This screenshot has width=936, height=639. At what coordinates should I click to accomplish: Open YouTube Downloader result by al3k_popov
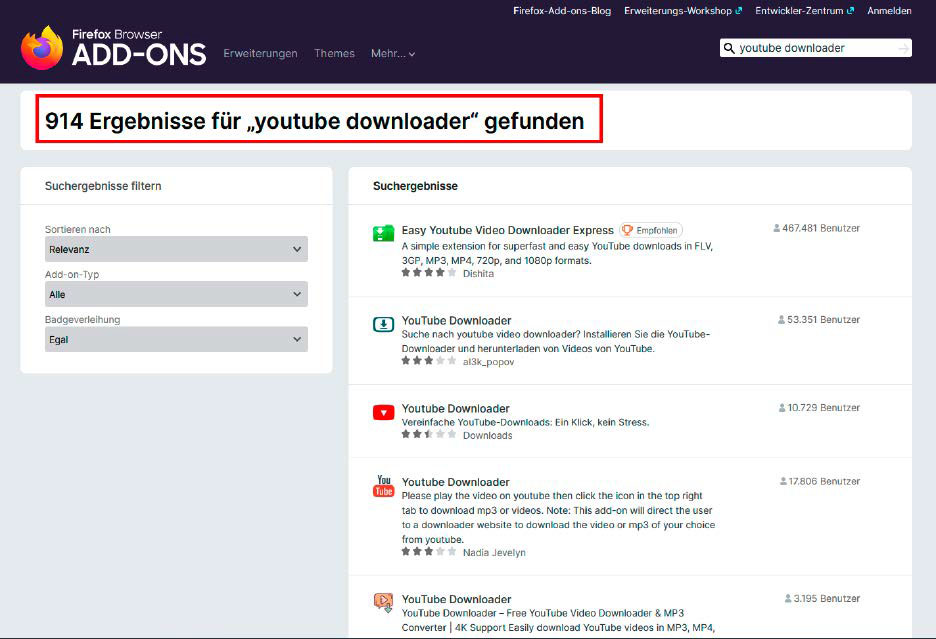(456, 321)
